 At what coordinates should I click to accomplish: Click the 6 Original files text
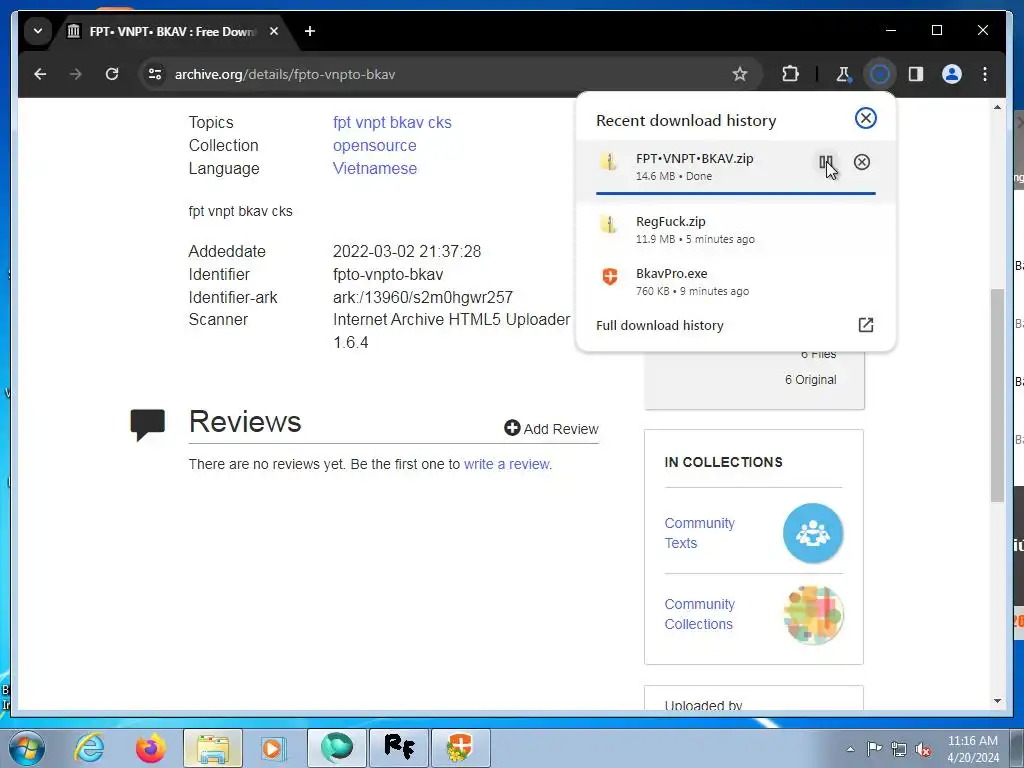[x=810, y=379]
